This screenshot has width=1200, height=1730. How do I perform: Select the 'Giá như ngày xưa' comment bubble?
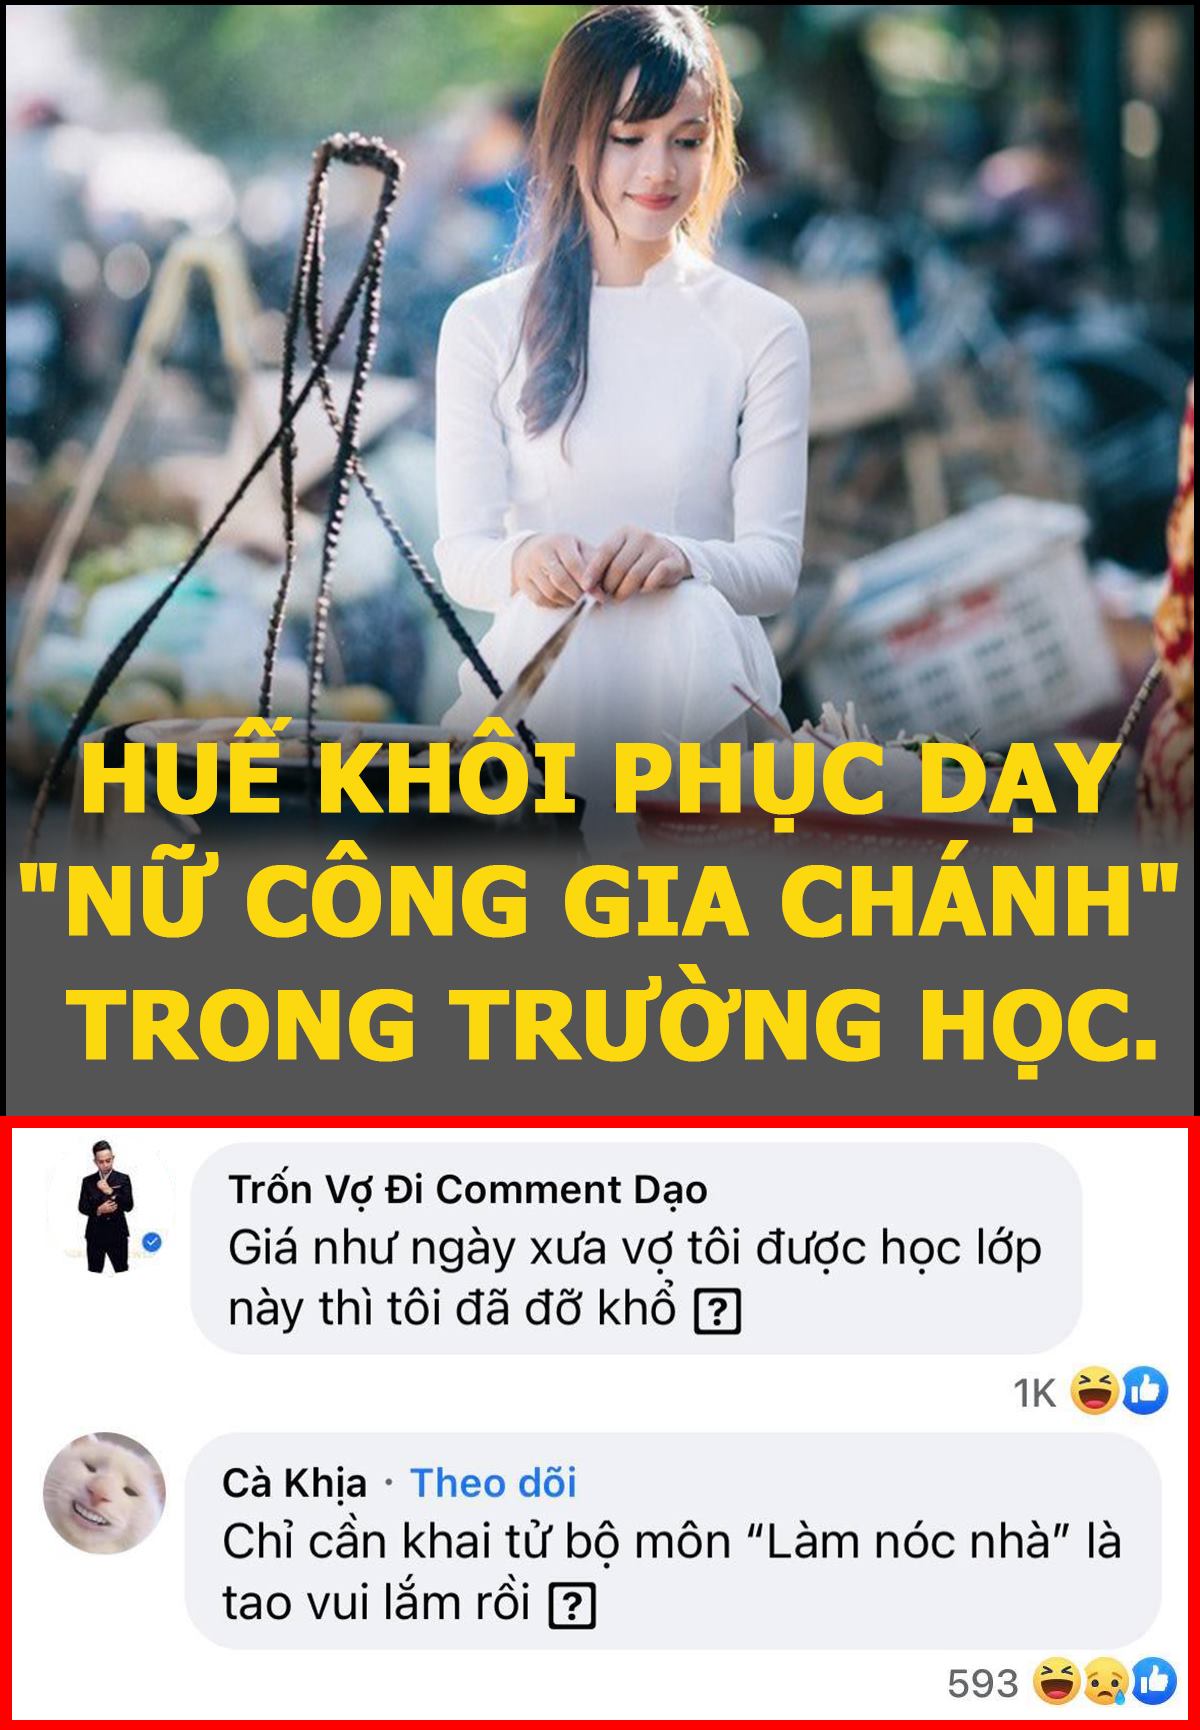click(x=636, y=1249)
